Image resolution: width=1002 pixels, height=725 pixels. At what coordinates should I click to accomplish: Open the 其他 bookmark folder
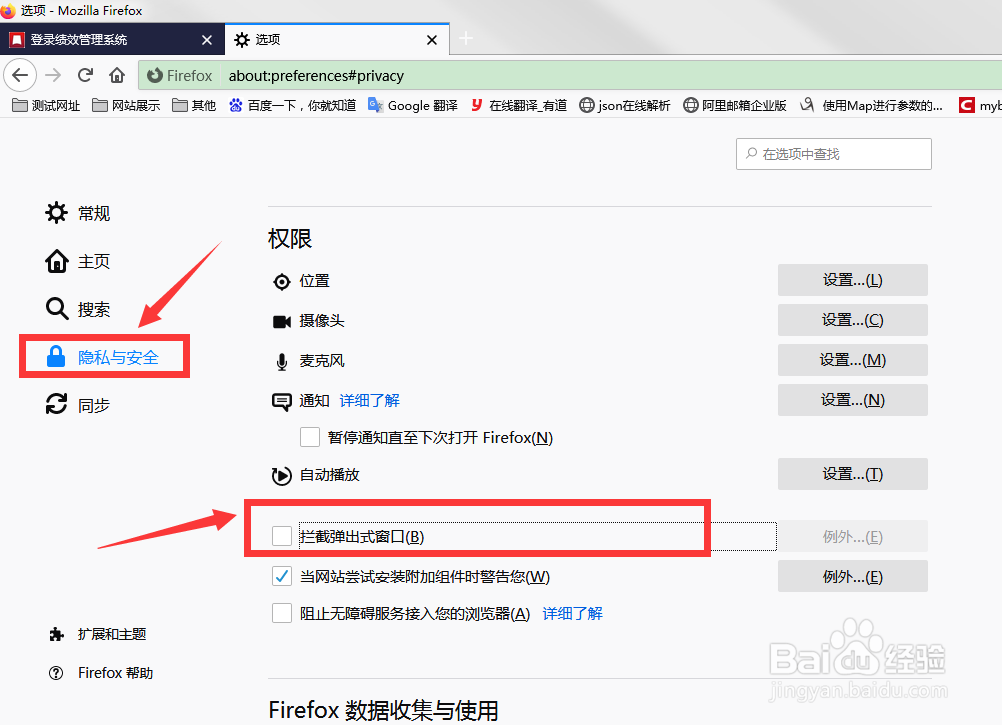[x=194, y=105]
